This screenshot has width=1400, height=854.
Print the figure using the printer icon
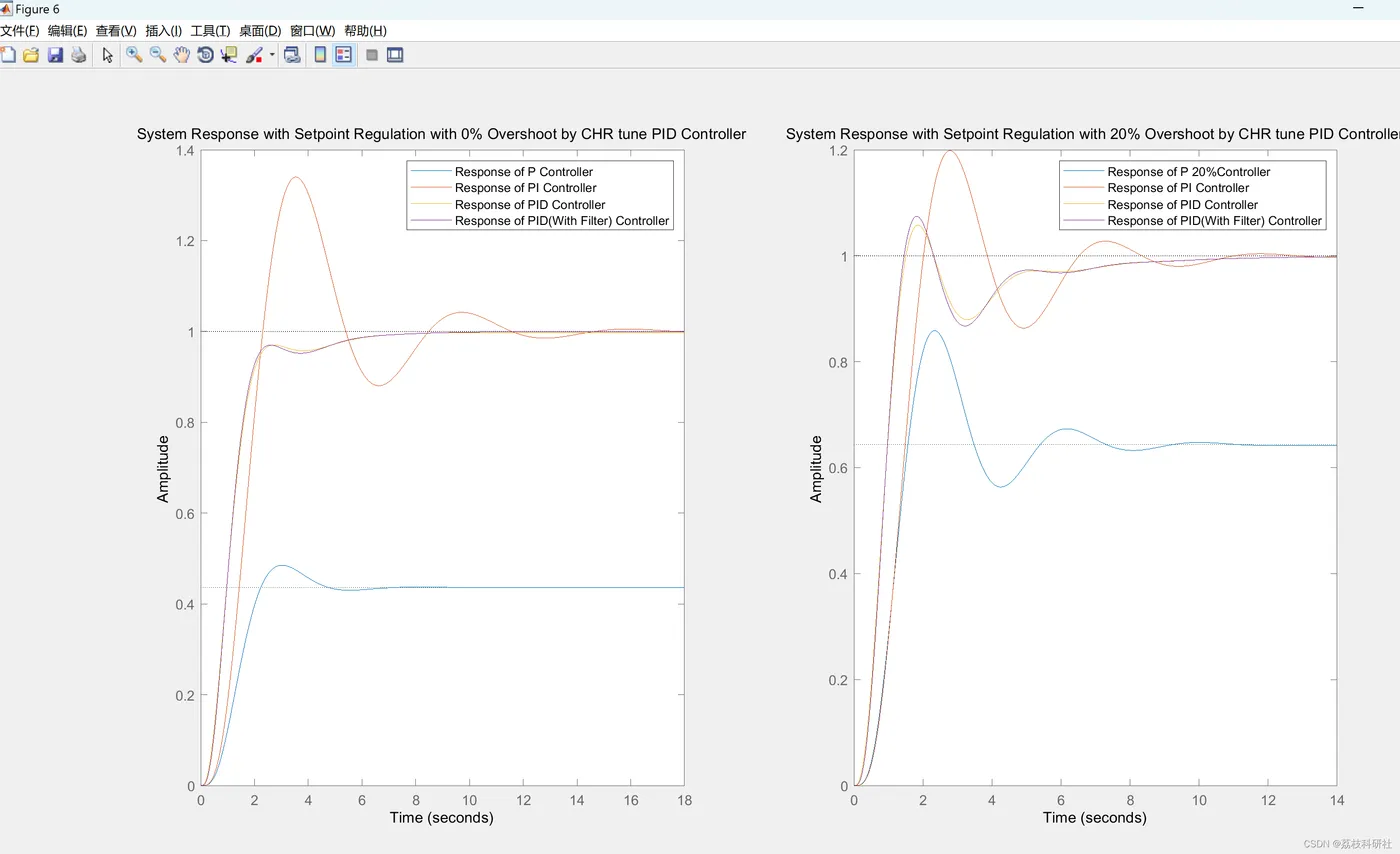(78, 55)
